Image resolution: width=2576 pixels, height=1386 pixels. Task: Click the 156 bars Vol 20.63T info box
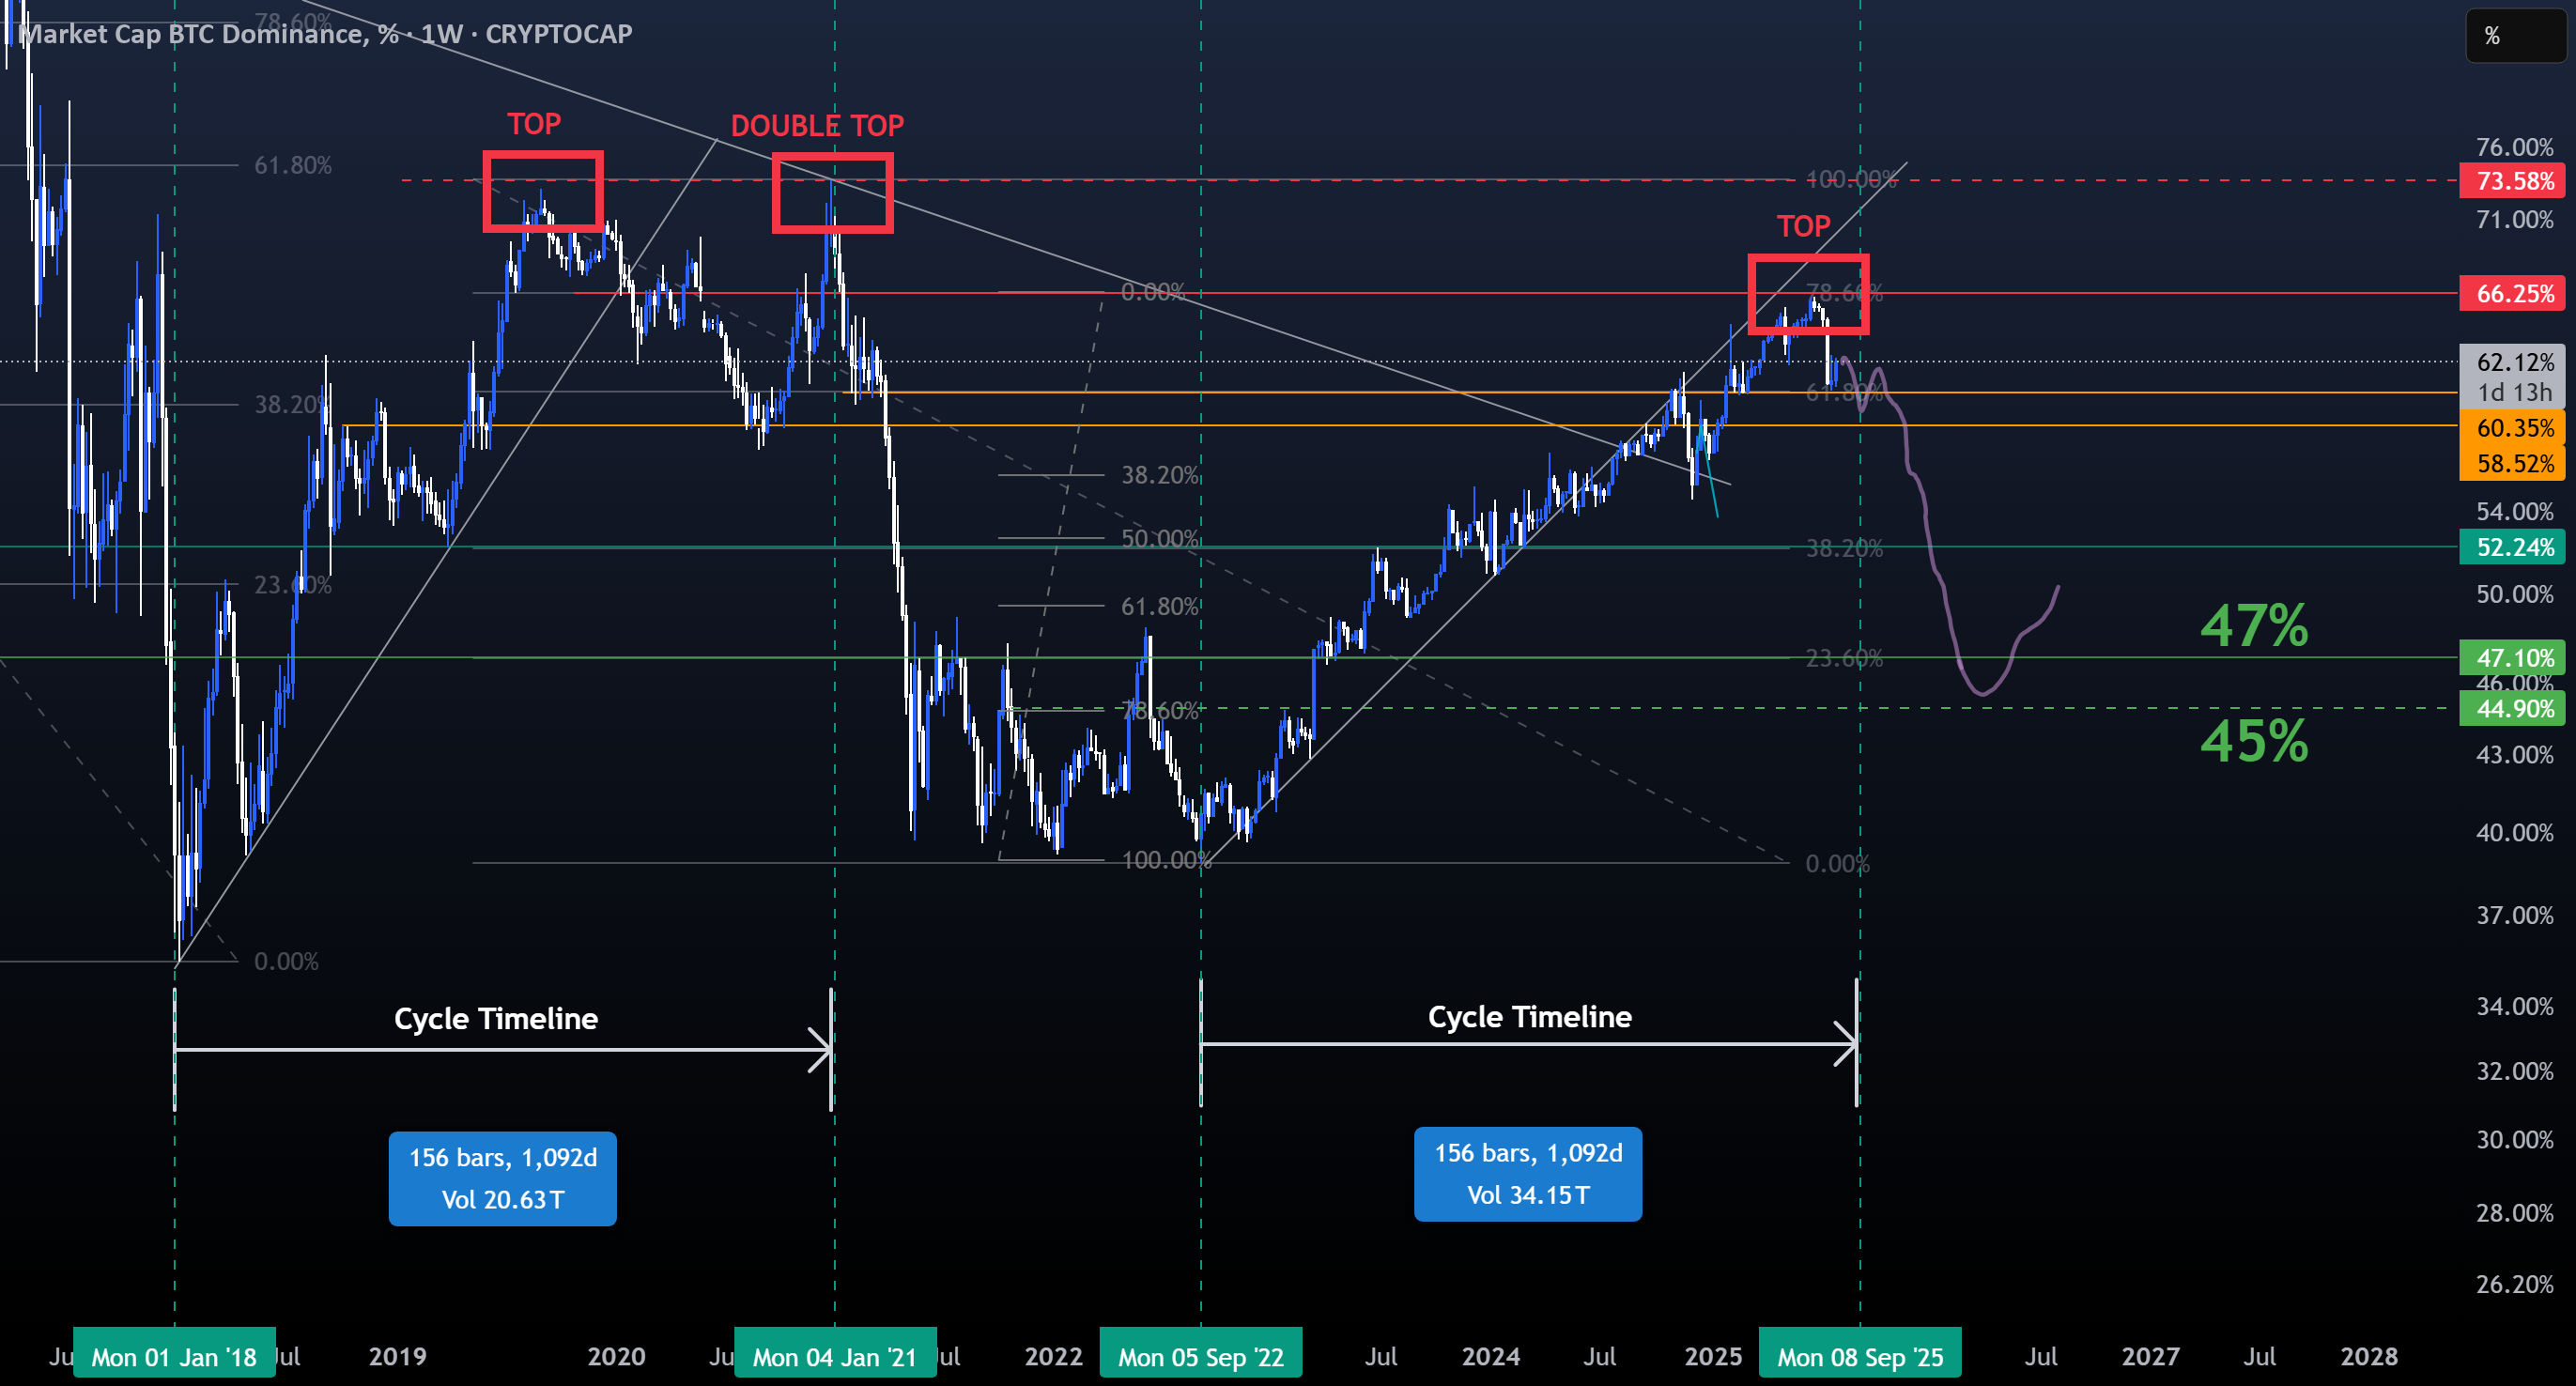[x=503, y=1178]
